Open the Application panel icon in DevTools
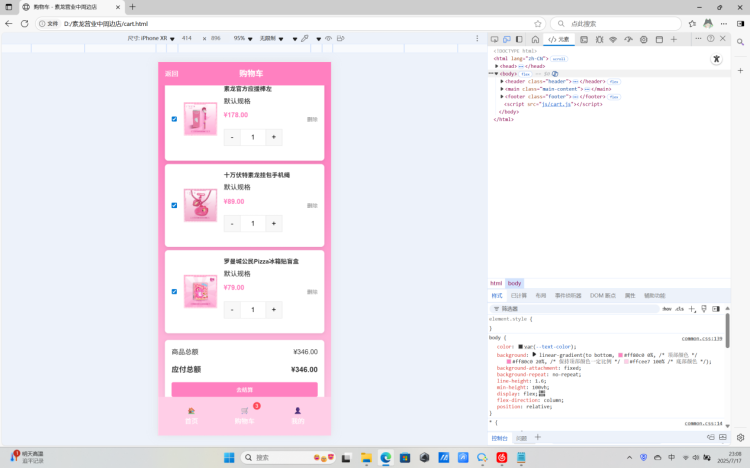 659,39
